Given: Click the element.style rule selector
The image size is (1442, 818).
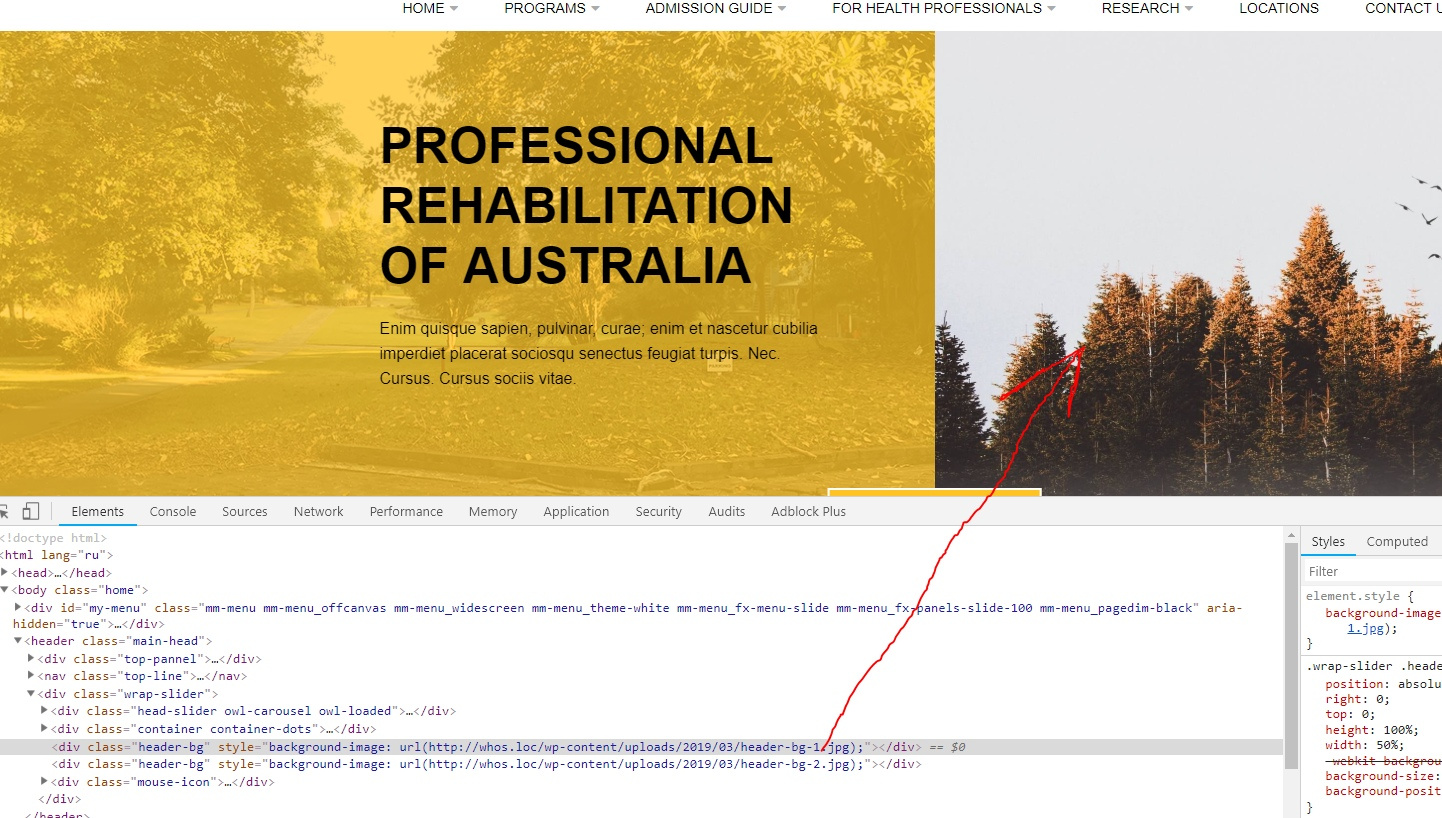Looking at the screenshot, I should coord(1355,596).
